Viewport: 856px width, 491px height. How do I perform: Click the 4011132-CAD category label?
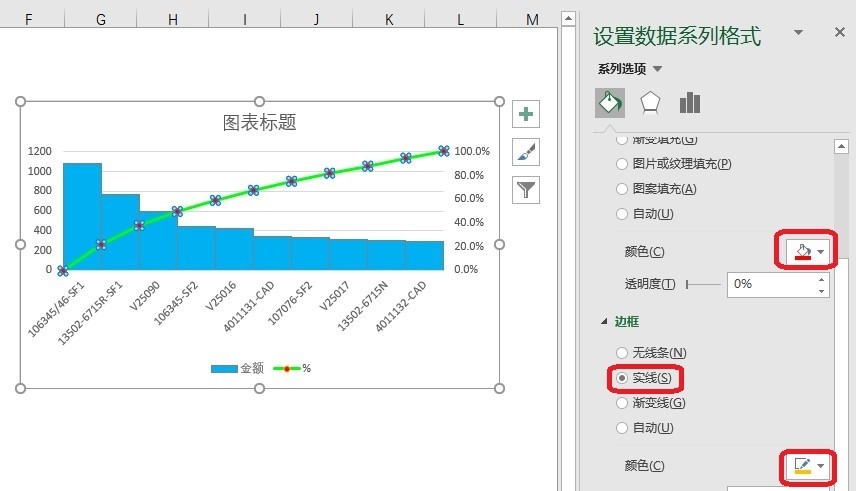pos(400,306)
